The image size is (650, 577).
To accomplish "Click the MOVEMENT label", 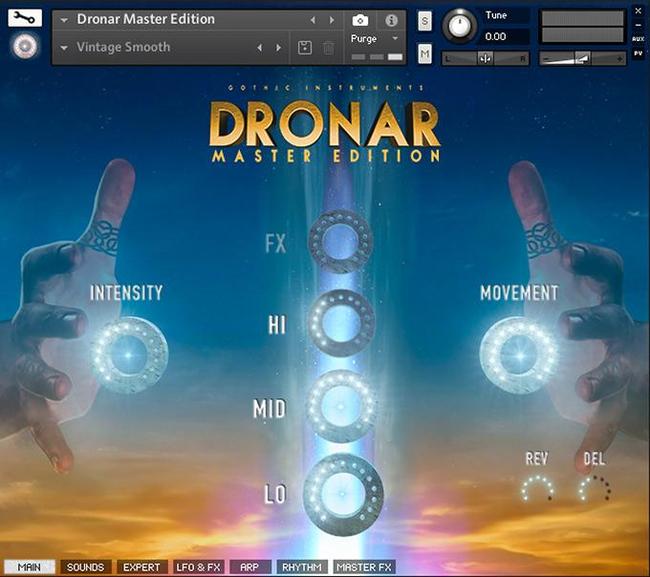I will [x=519, y=293].
